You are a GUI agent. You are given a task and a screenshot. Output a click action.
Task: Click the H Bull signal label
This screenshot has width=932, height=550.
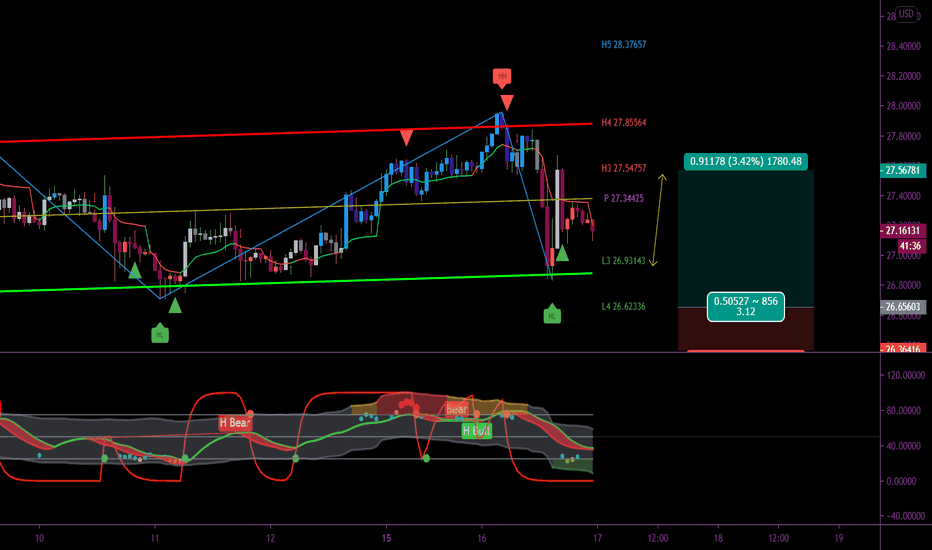(x=477, y=430)
